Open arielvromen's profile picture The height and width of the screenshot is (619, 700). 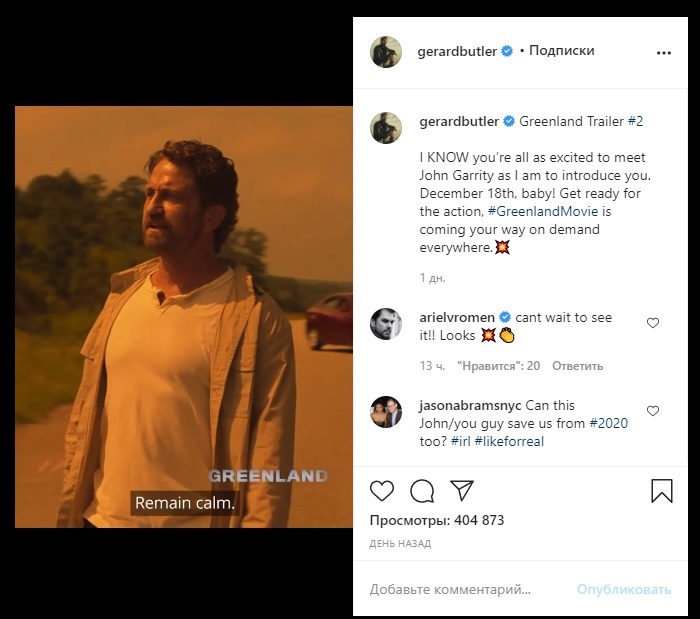pyautogui.click(x=386, y=326)
